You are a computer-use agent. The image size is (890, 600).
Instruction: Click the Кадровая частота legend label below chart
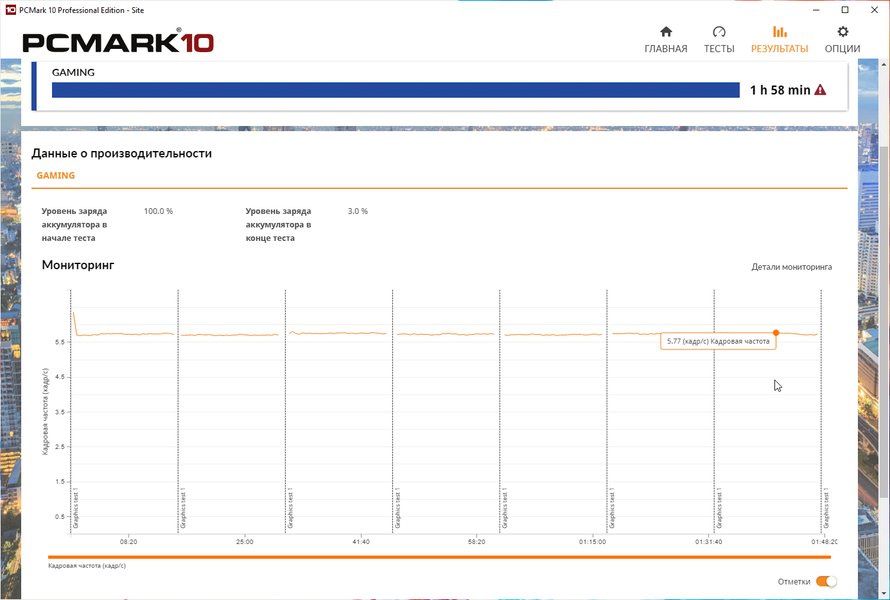87,566
